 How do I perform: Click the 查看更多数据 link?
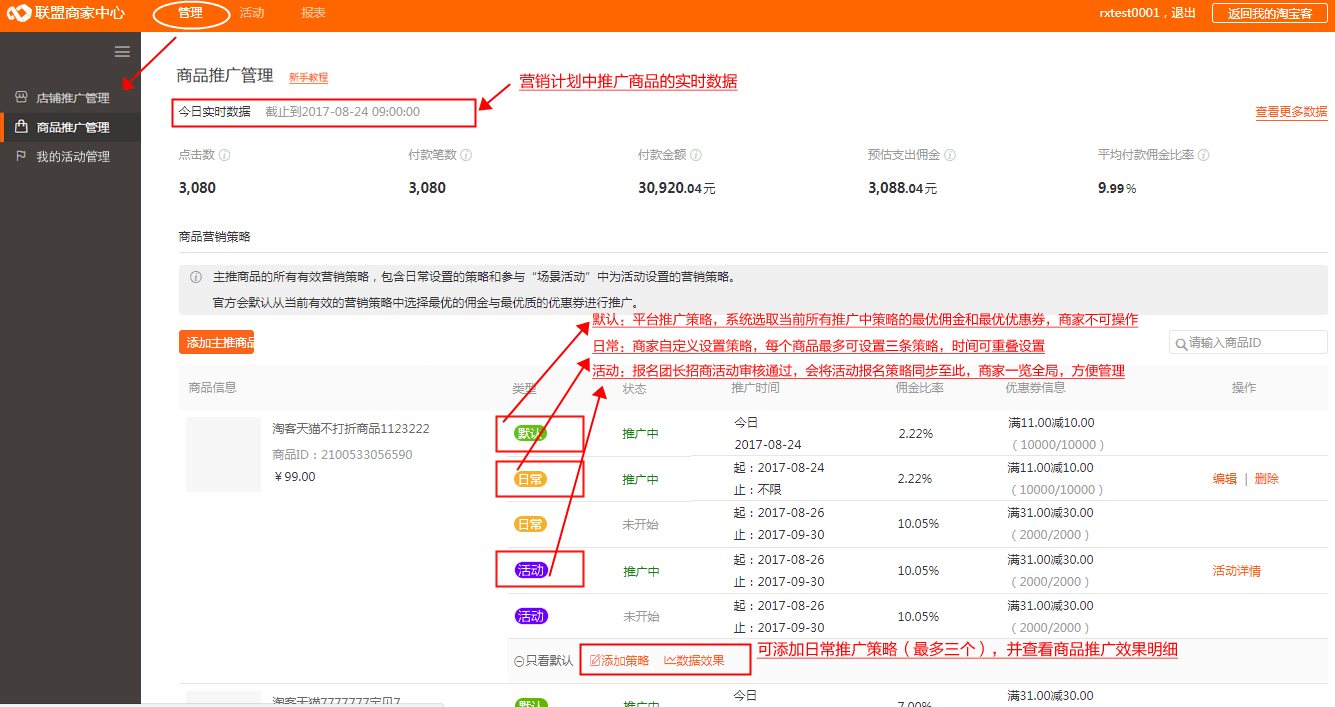[1290, 113]
